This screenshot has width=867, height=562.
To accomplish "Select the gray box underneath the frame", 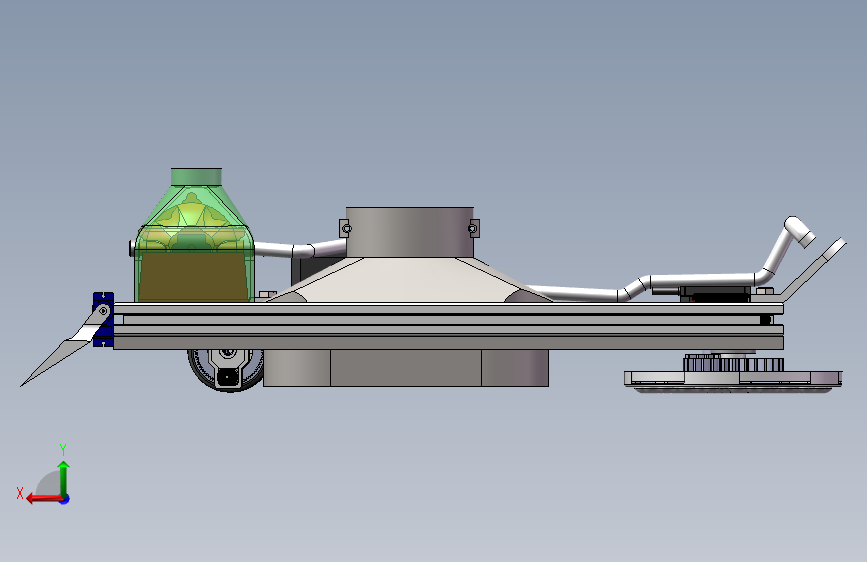I will point(406,368).
